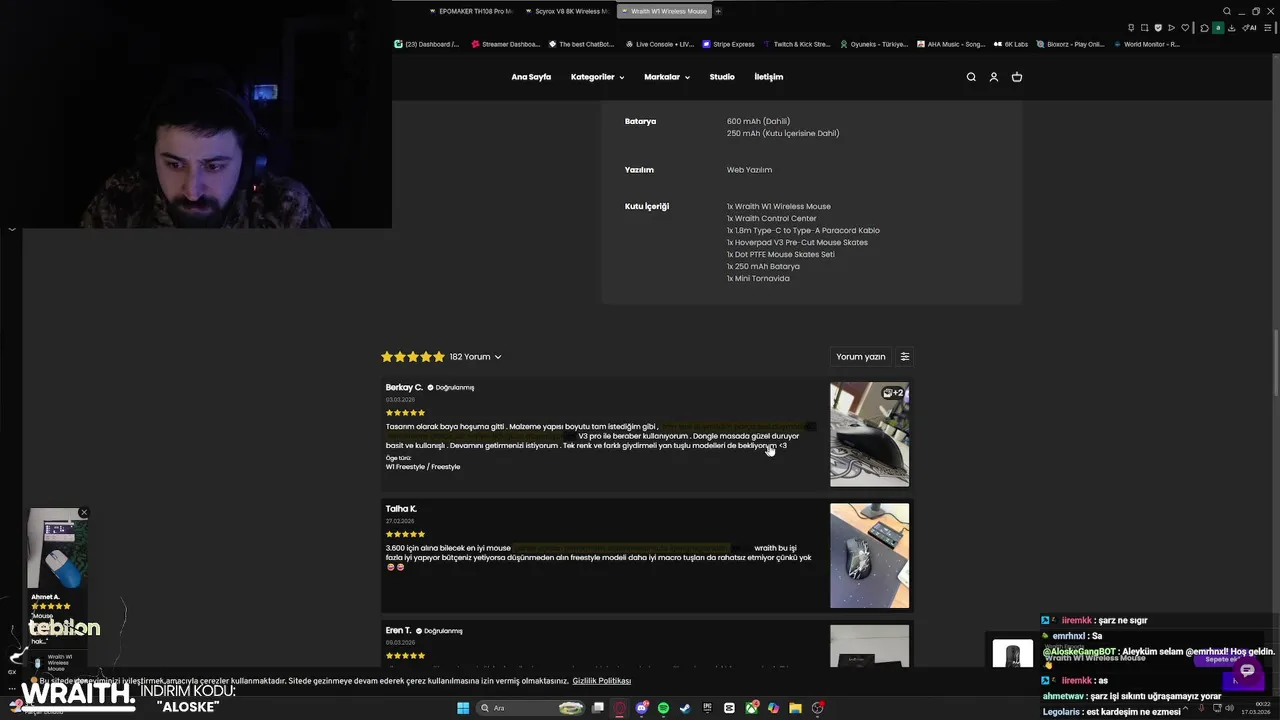
Task: Open the Gizlilik Politikası link
Action: point(601,681)
